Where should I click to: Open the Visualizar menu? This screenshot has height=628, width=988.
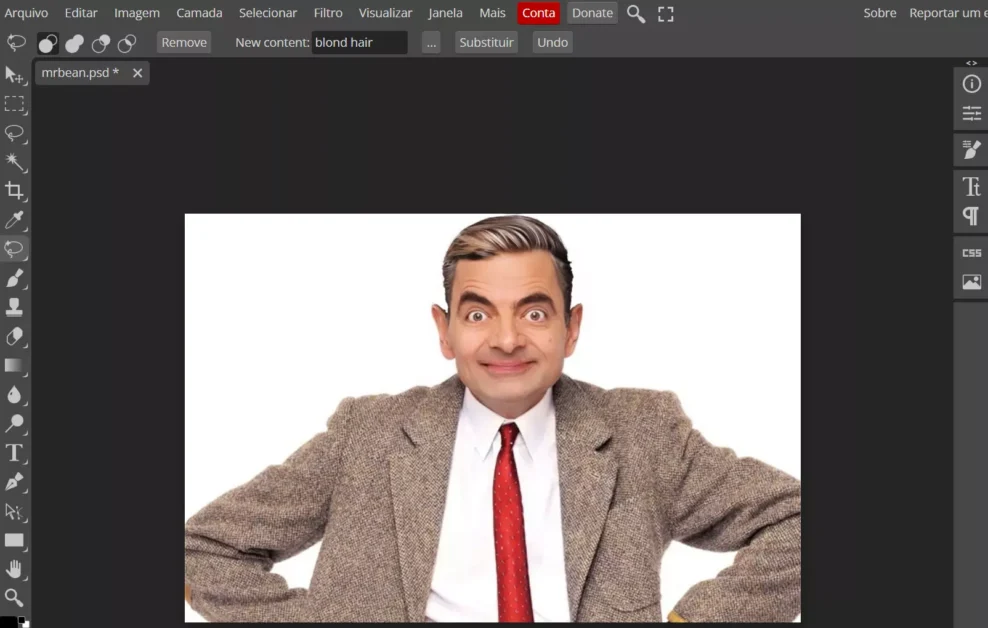tap(385, 13)
